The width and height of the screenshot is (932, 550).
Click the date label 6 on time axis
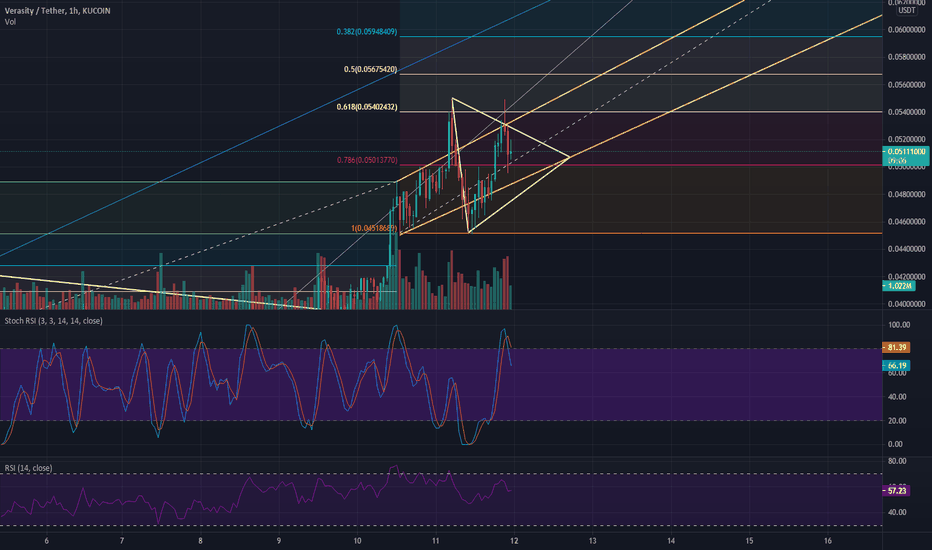tap(46, 541)
